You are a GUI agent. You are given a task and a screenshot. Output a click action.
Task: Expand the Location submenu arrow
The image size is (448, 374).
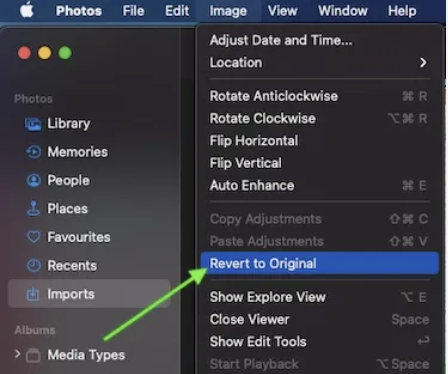click(x=423, y=63)
